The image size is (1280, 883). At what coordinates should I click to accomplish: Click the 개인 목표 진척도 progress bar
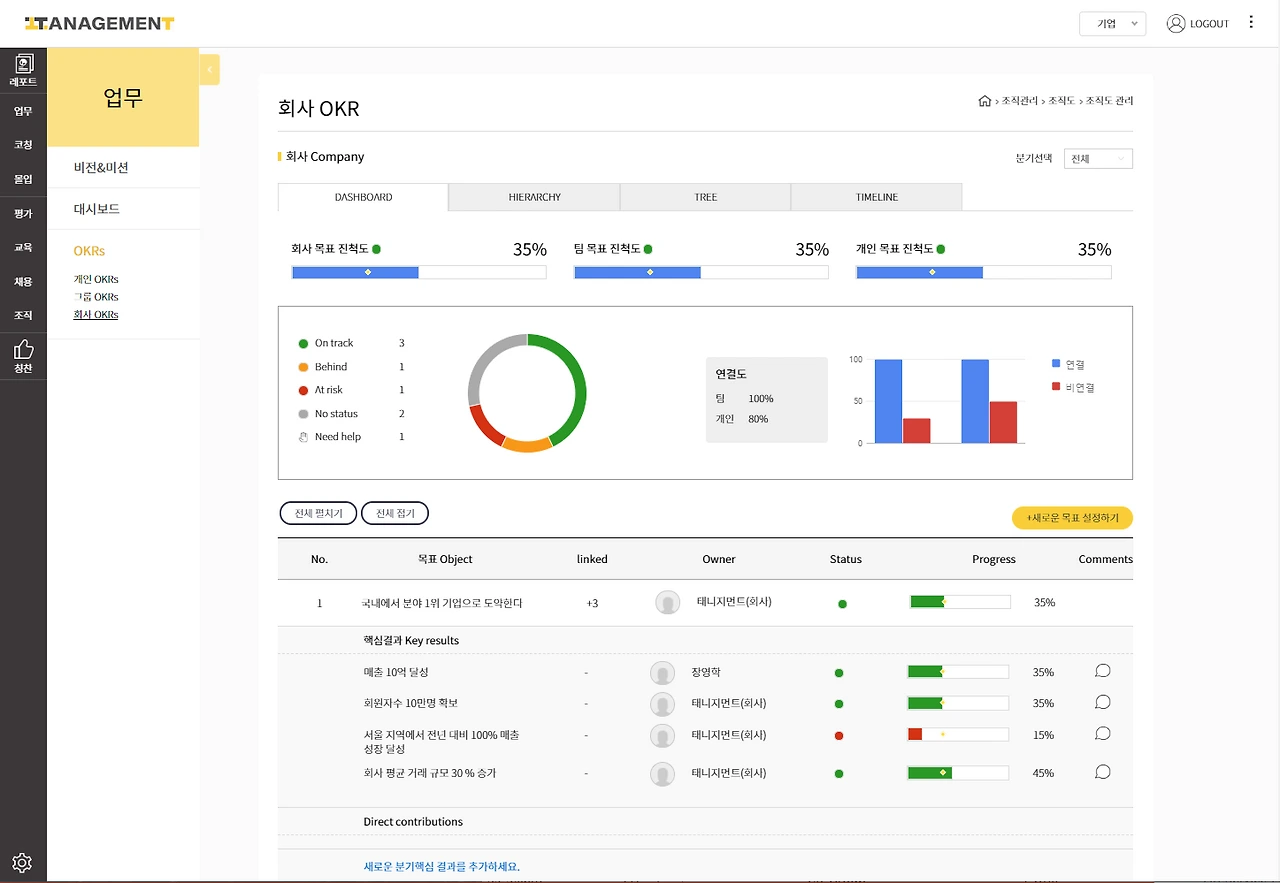coord(984,272)
